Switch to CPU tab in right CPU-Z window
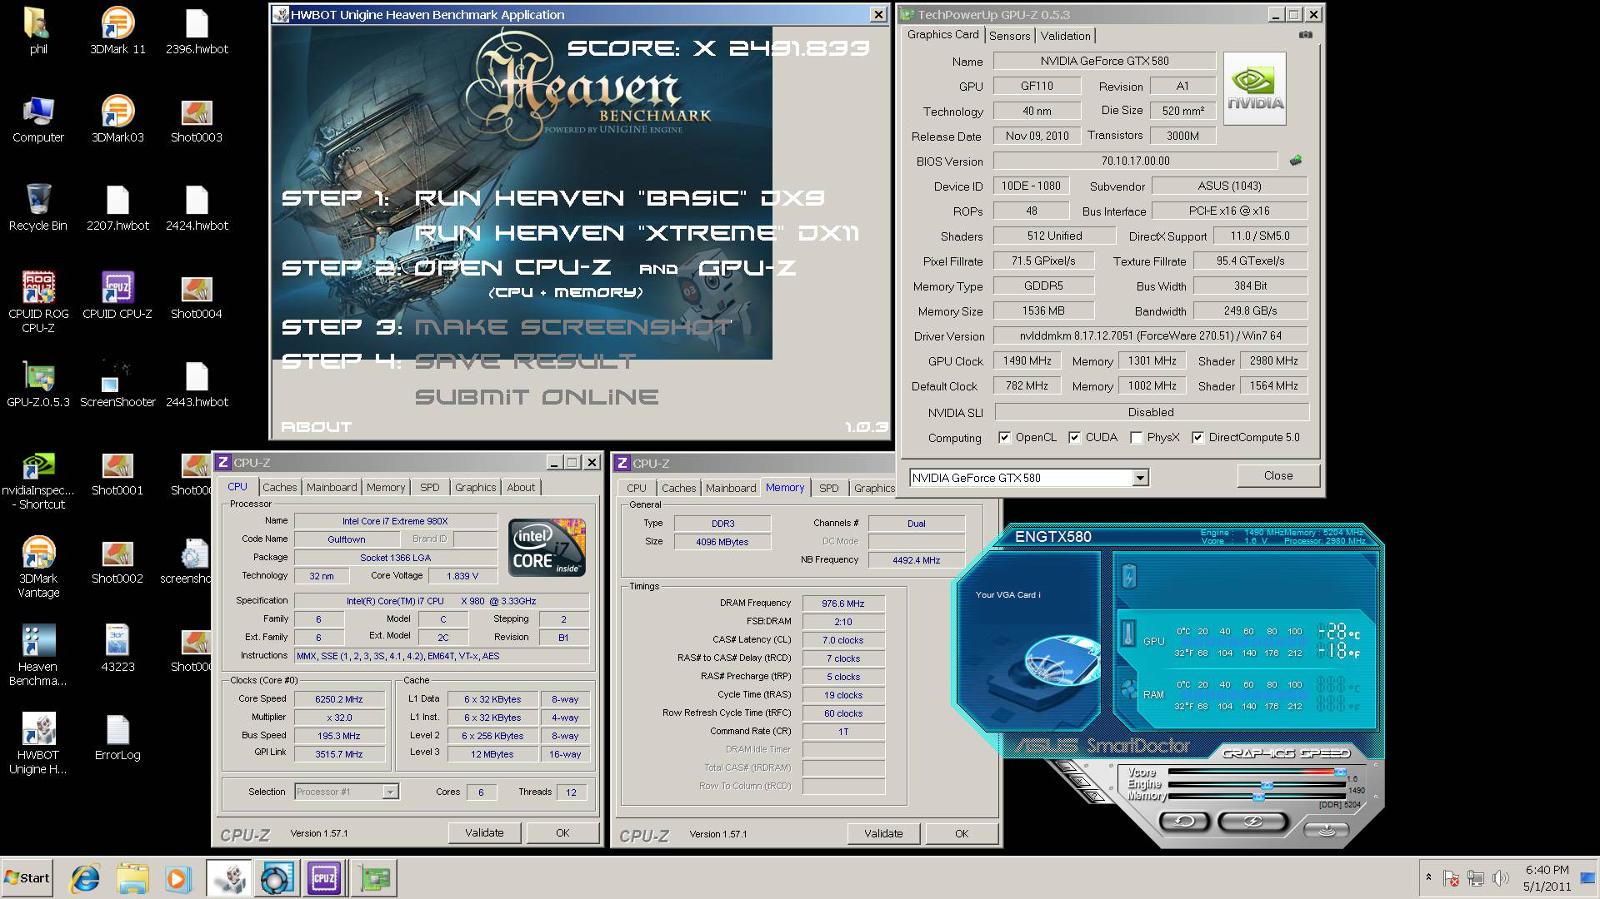This screenshot has height=899, width=1600. [636, 488]
